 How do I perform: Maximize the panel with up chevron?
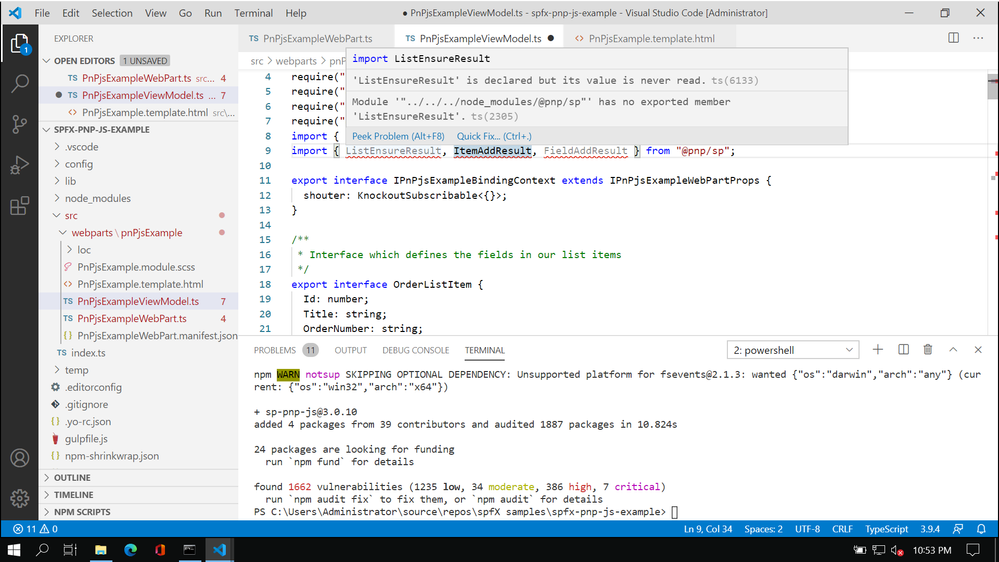click(x=953, y=349)
